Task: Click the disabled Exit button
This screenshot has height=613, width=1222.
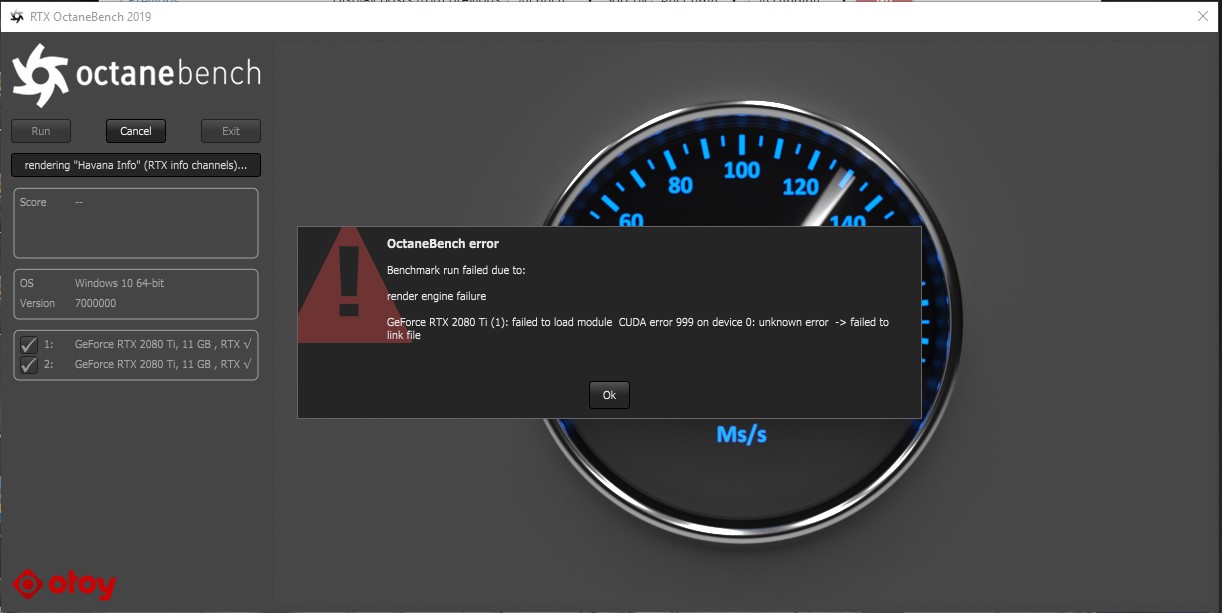Action: (231, 131)
